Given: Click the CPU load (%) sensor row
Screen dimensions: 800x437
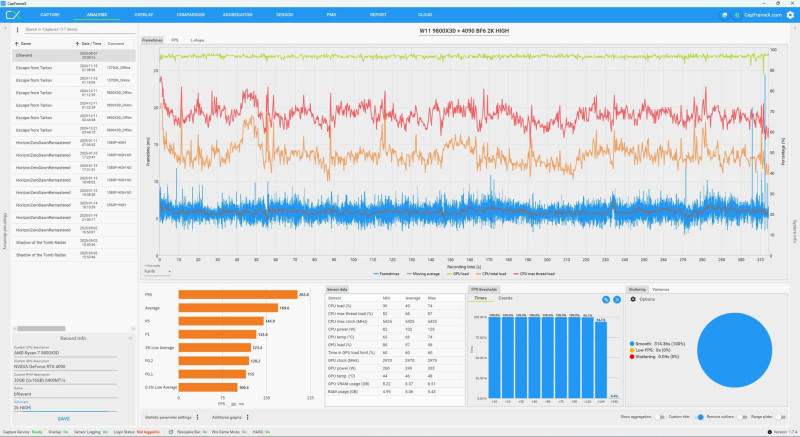Looking at the screenshot, I should 394,306.
